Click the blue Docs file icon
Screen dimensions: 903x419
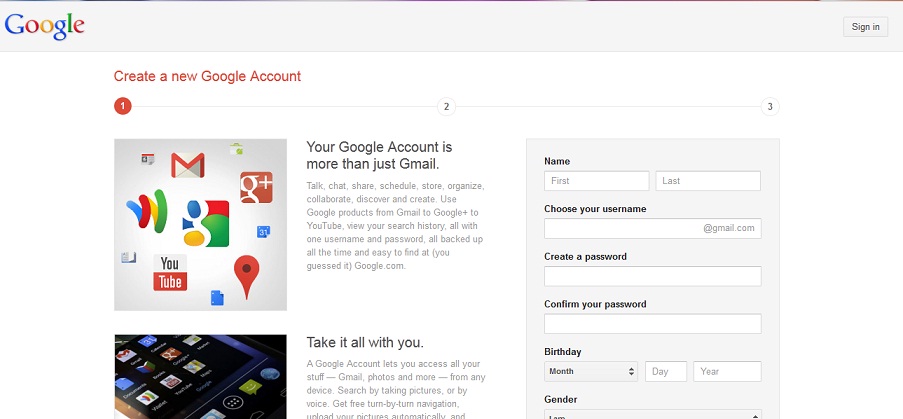click(x=217, y=298)
